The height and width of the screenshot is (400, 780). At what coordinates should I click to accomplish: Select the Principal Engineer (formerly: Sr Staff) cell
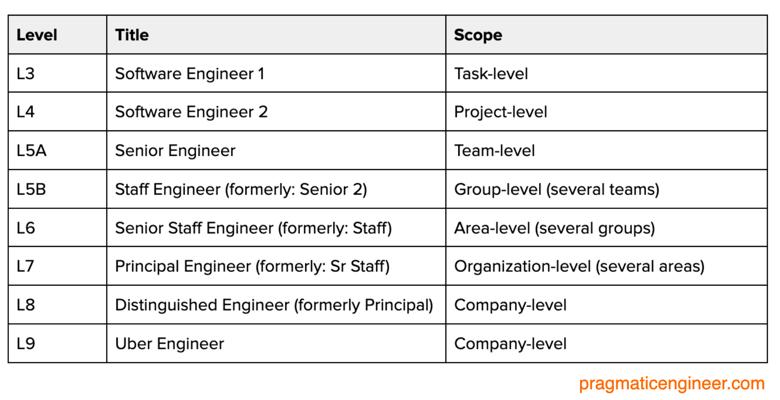[x=252, y=266]
